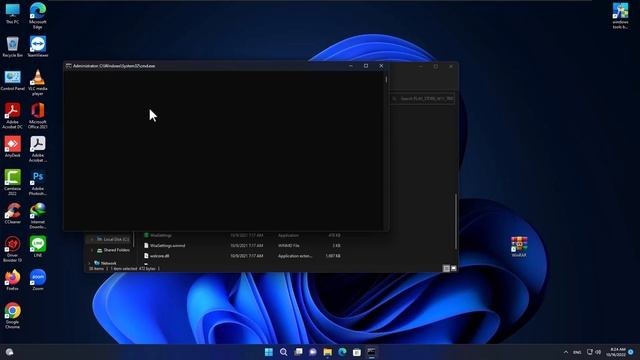Maximize the Administrator cmd window
This screenshot has height=360, width=640.
[366, 66]
